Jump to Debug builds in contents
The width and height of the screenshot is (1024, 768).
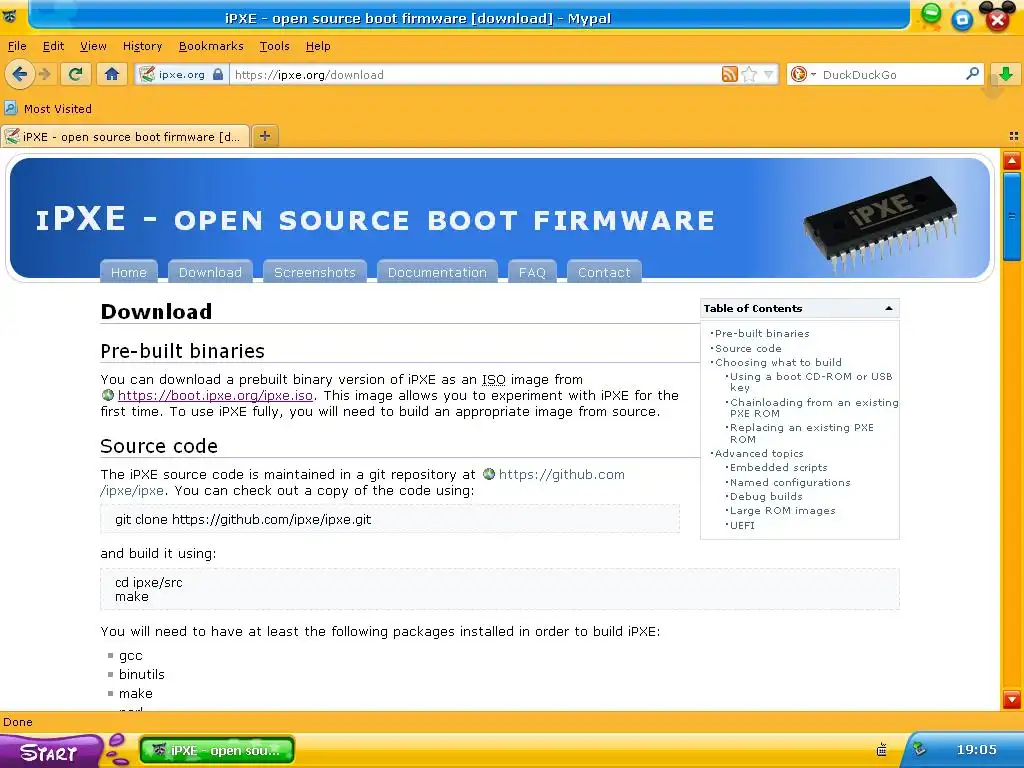pyautogui.click(x=765, y=496)
